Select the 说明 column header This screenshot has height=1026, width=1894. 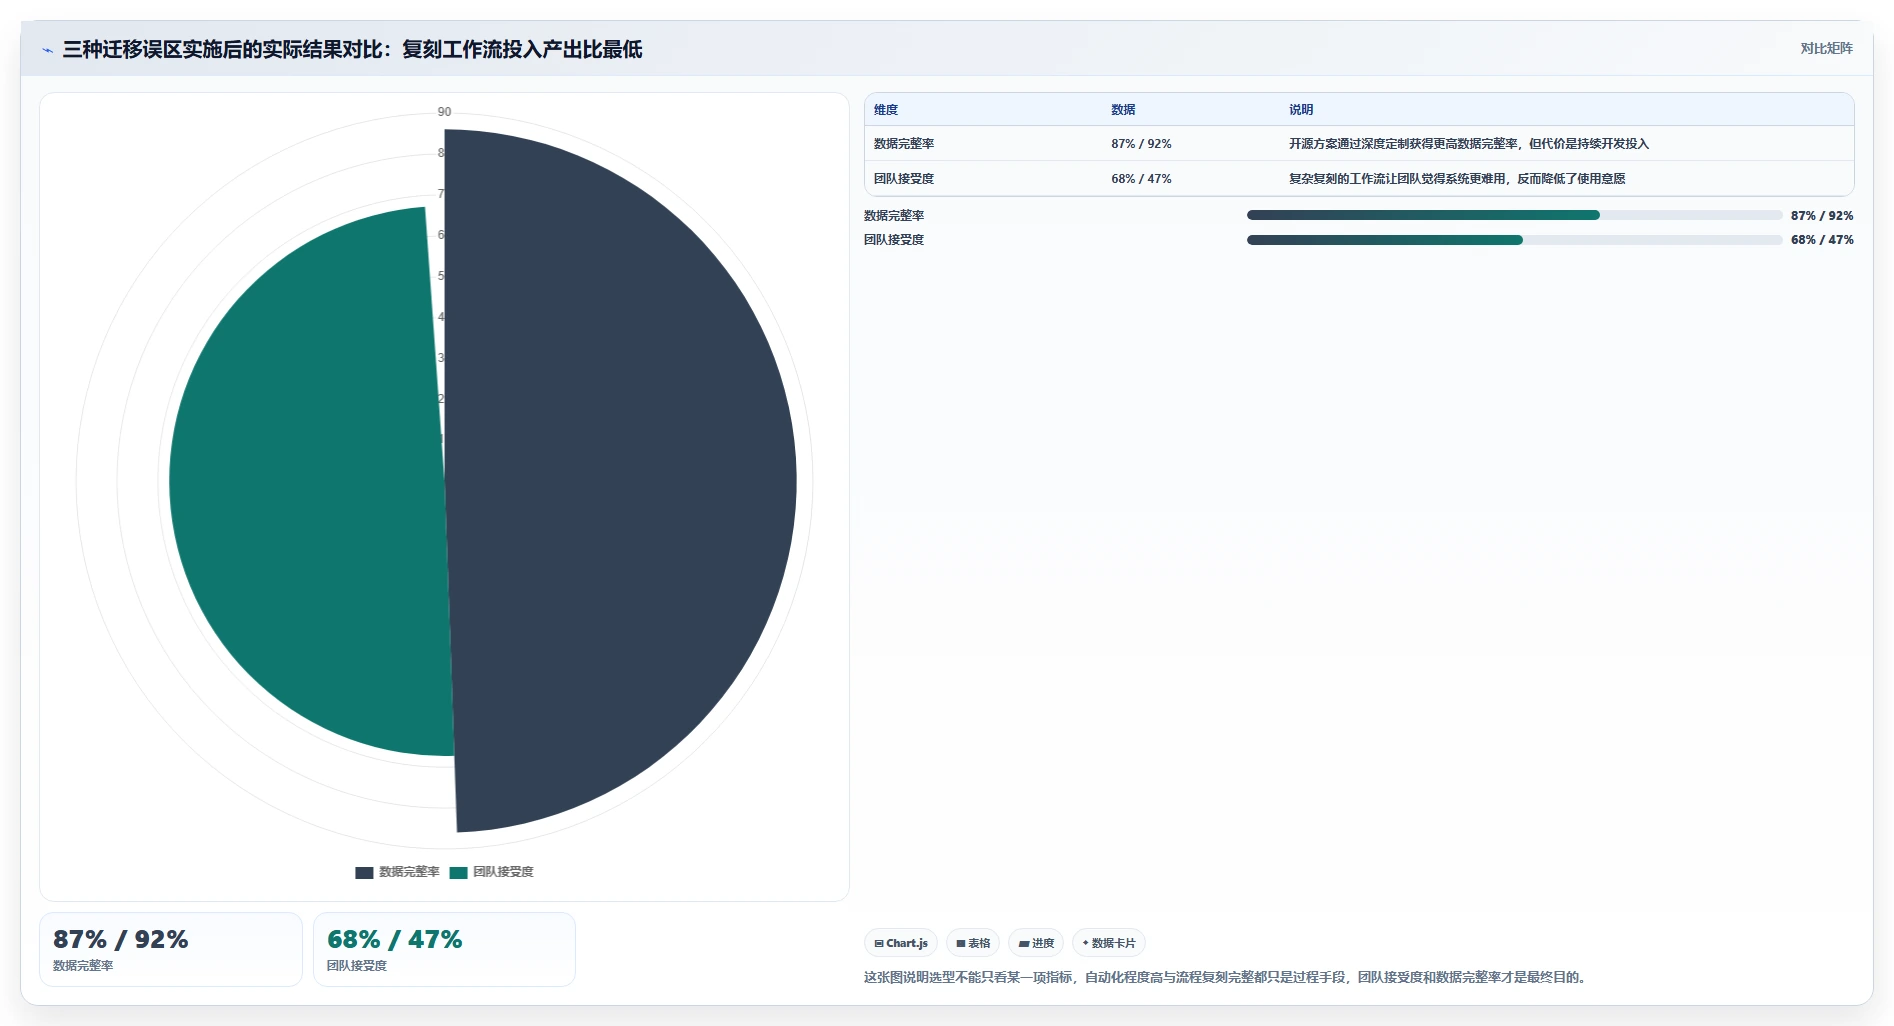coord(1301,110)
